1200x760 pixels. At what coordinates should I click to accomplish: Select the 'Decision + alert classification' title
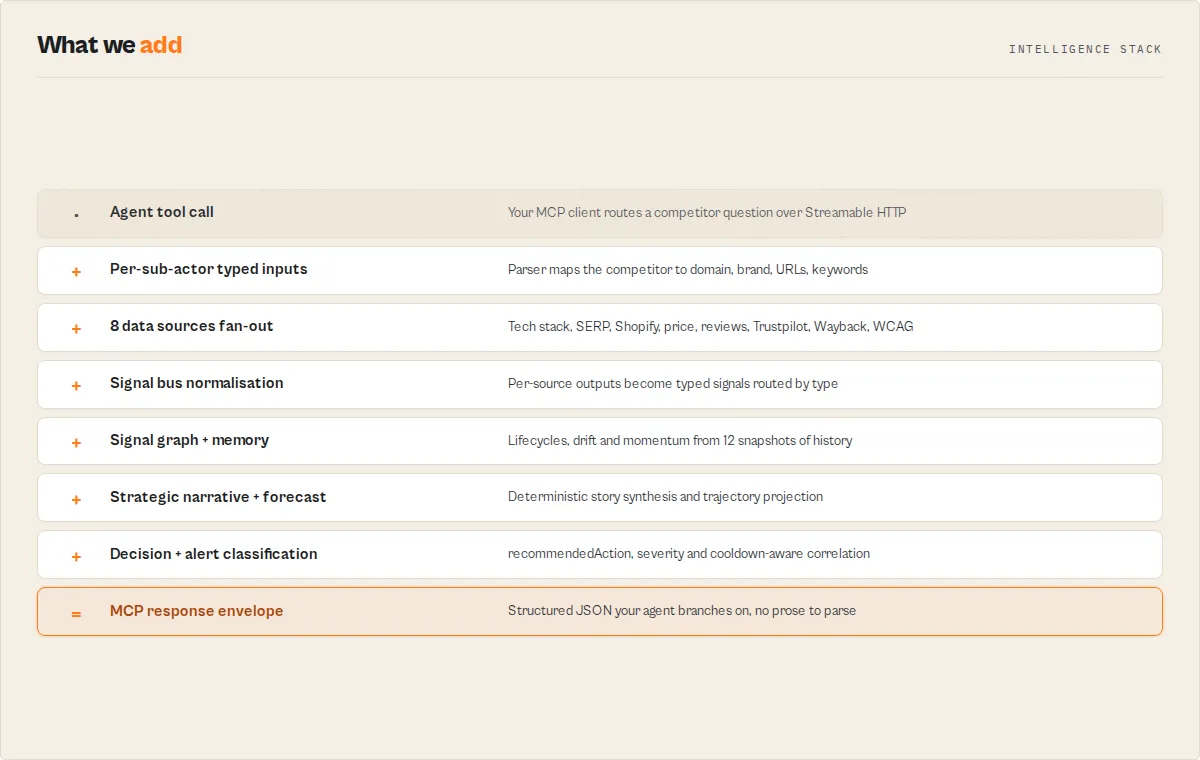pyautogui.click(x=214, y=554)
